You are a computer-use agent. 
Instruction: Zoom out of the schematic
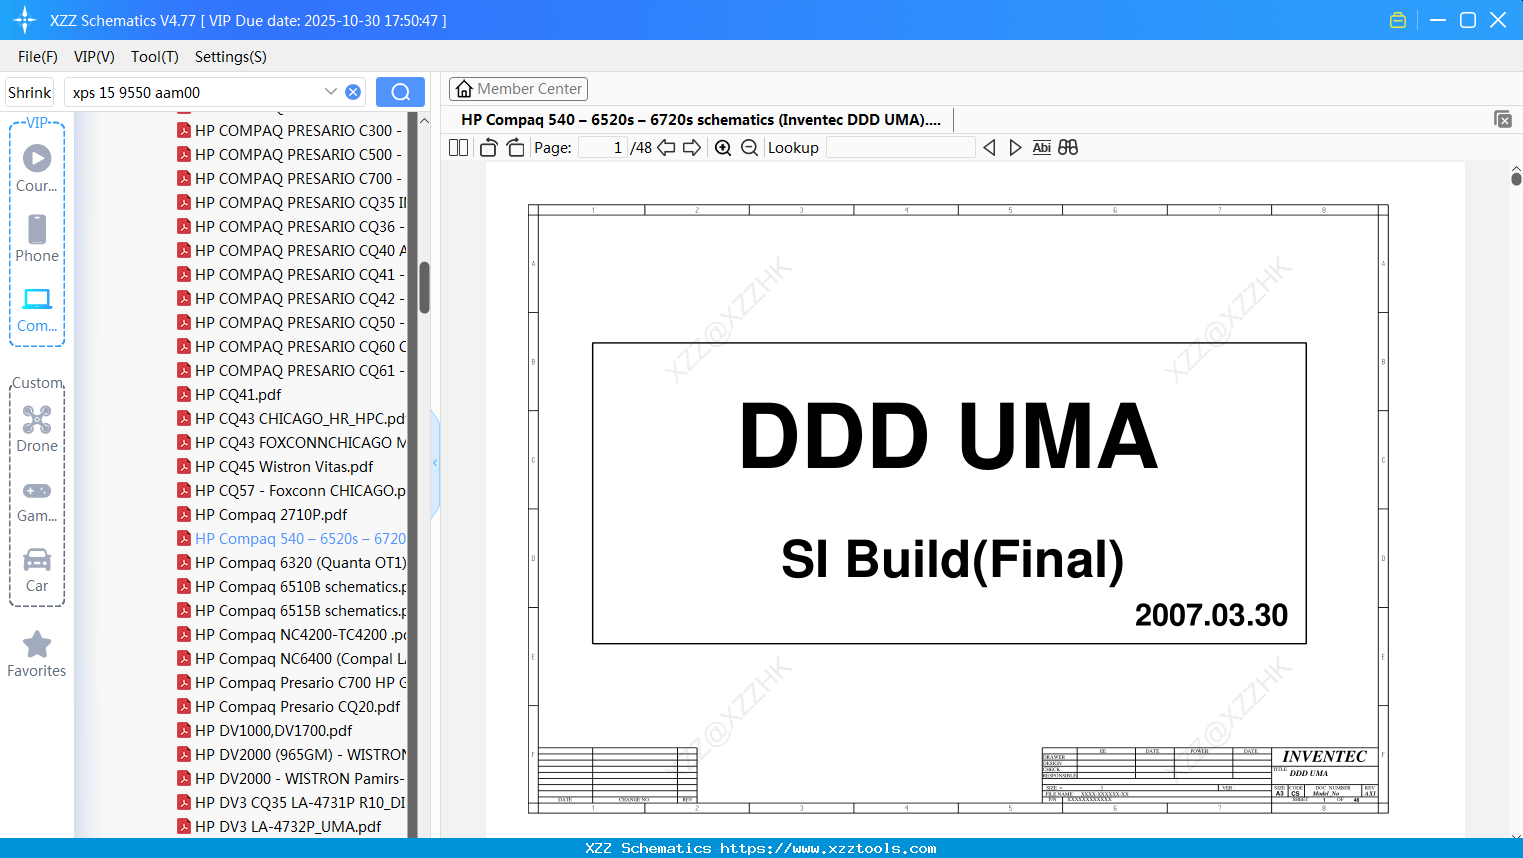pyautogui.click(x=749, y=148)
